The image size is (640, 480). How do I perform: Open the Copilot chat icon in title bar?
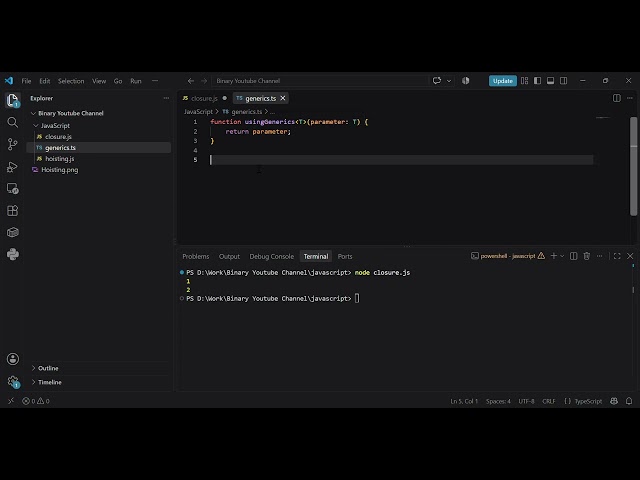pos(437,80)
